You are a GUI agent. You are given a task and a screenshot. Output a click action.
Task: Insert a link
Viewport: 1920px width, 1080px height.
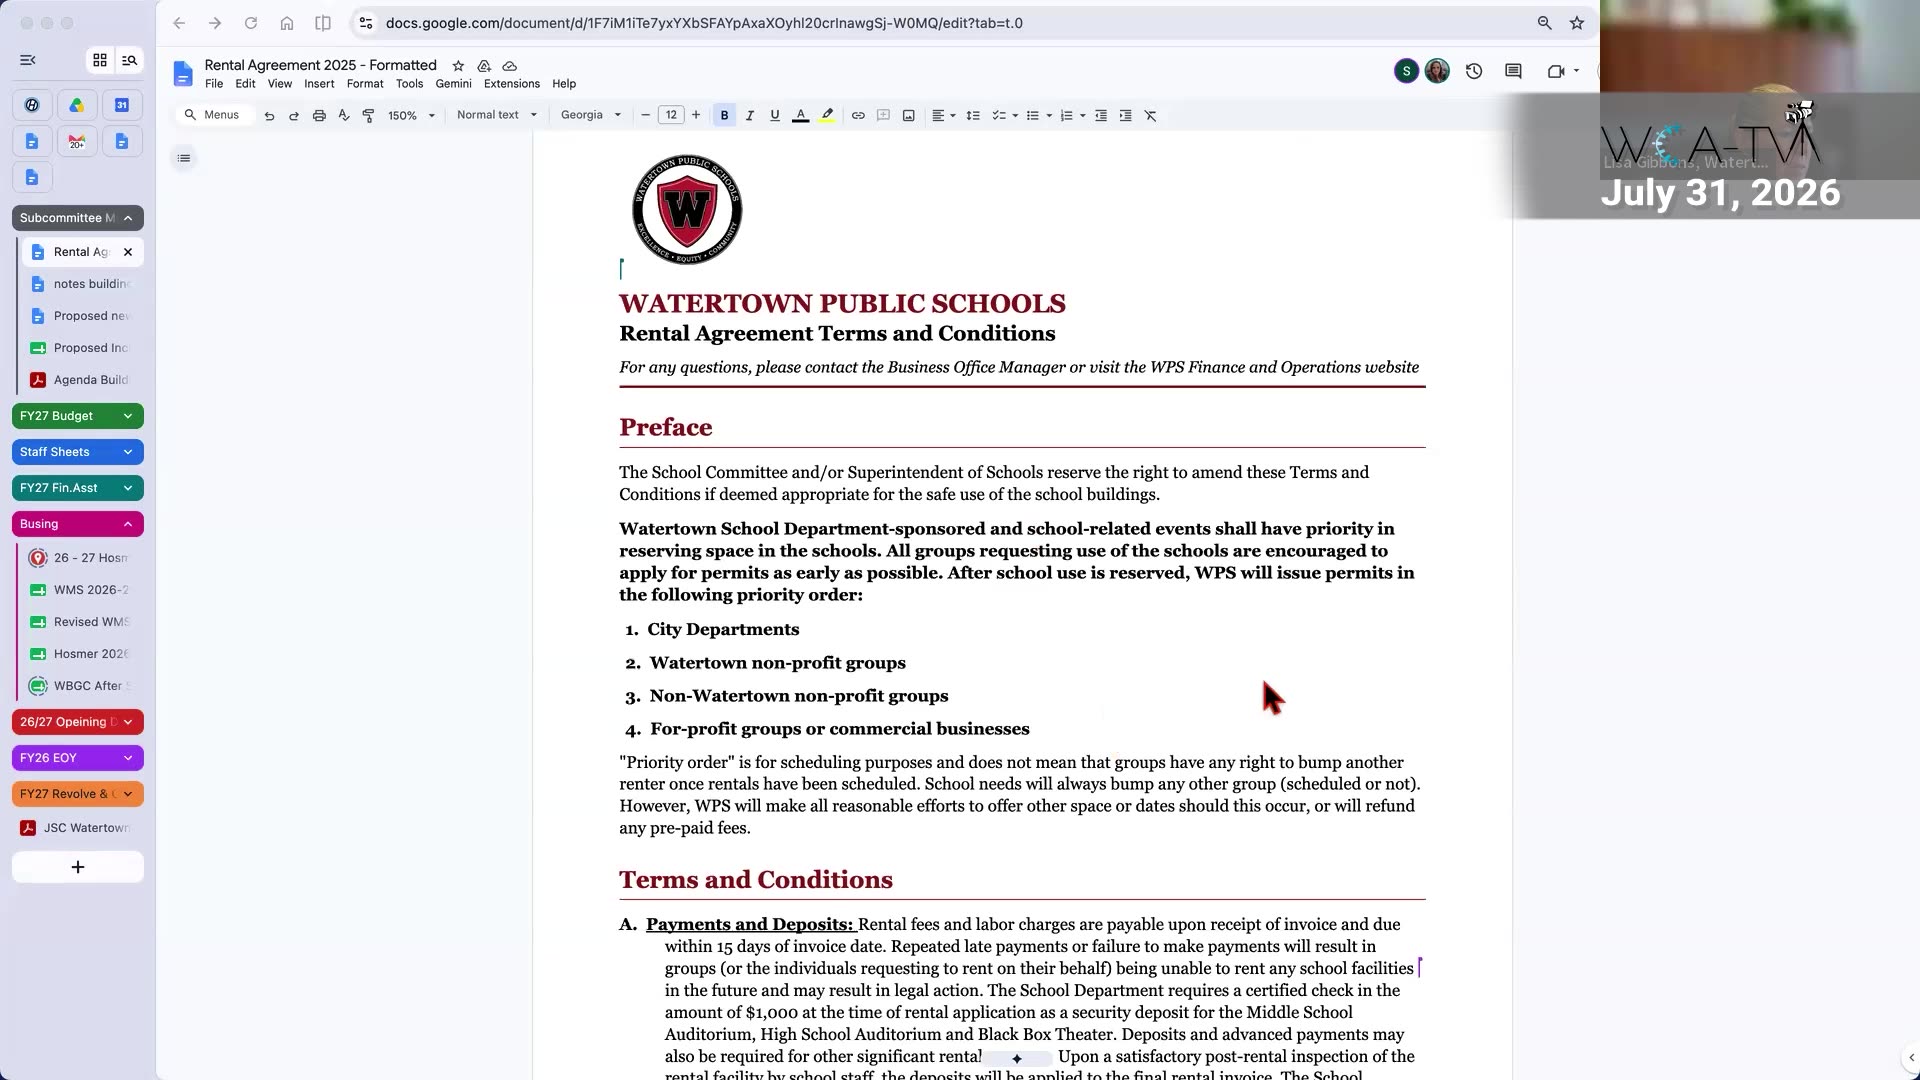pos(858,116)
